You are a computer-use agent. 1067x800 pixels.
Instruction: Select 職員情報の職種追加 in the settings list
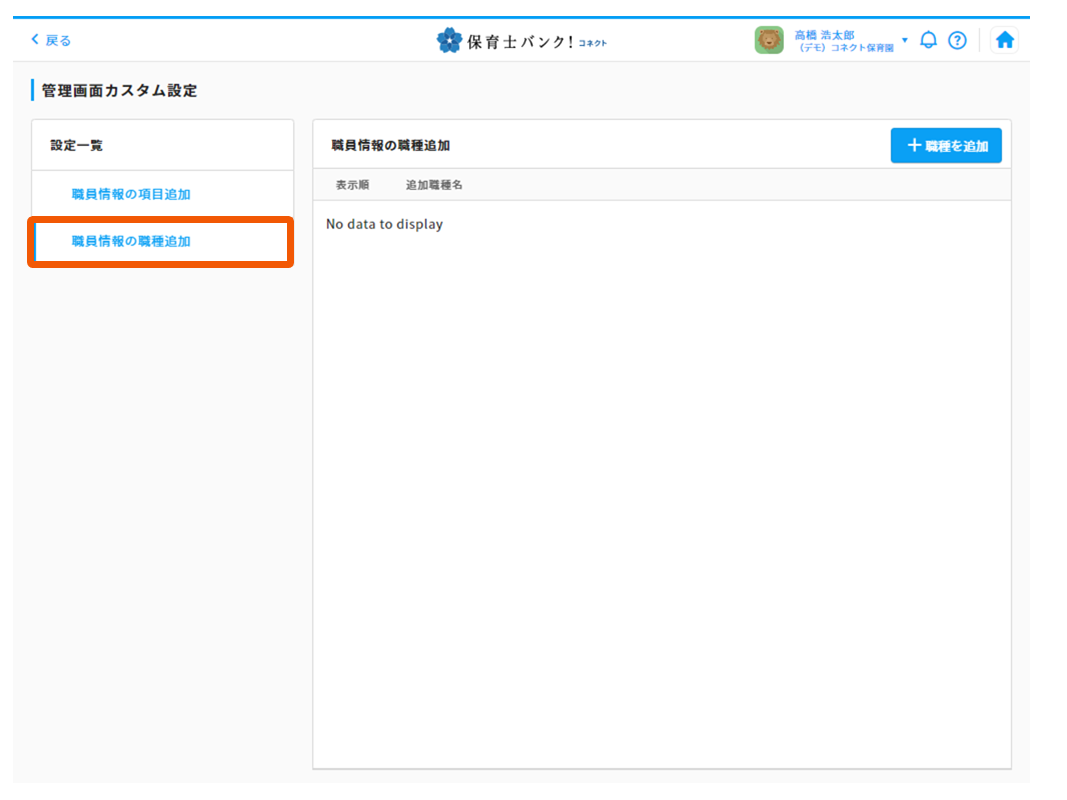[131, 241]
